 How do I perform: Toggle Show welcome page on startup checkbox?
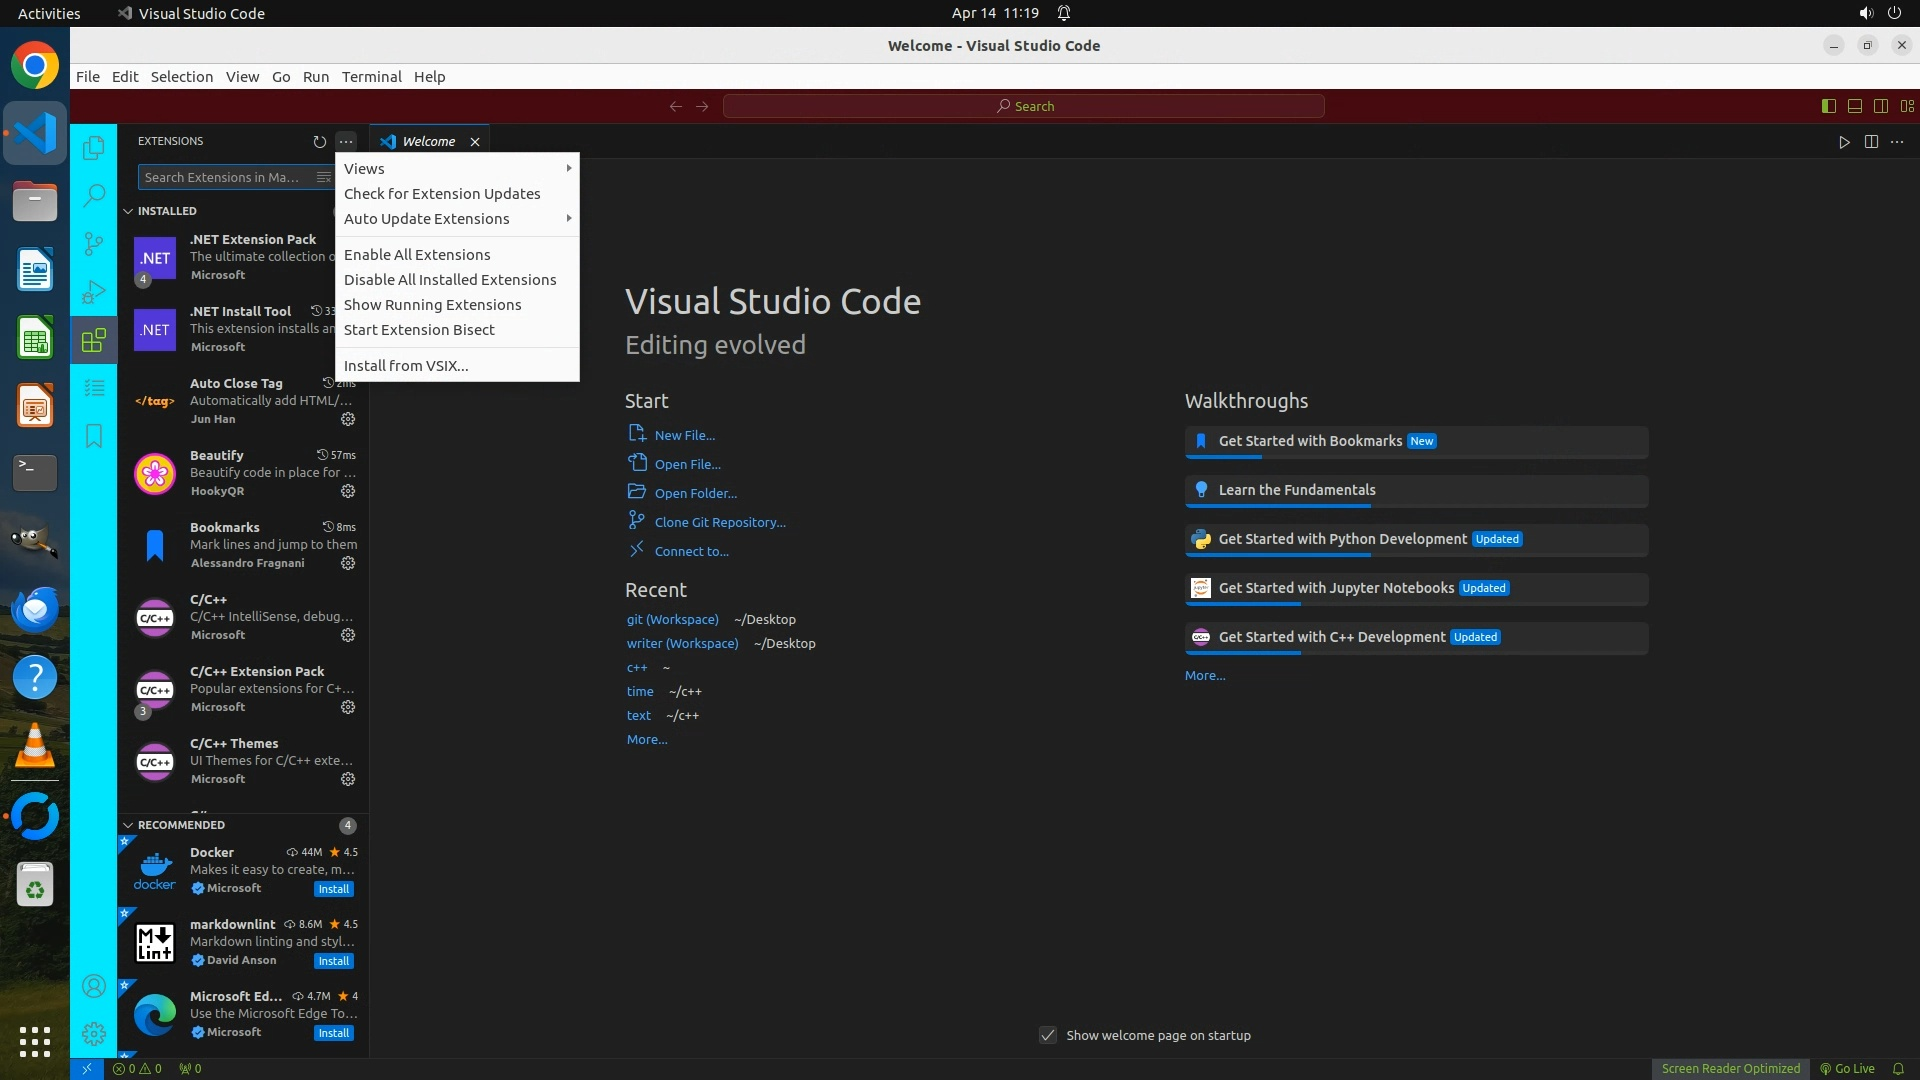(1048, 1035)
